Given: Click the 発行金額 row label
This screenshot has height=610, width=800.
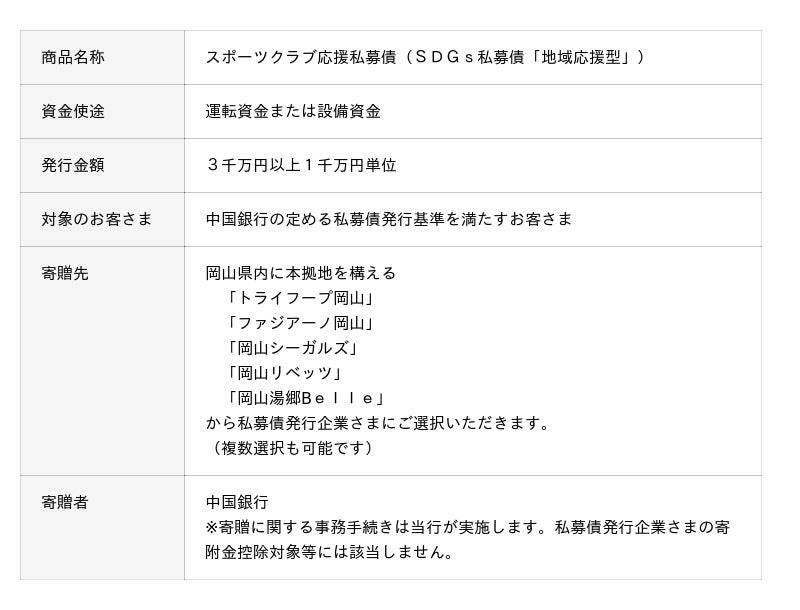Looking at the screenshot, I should [73, 165].
